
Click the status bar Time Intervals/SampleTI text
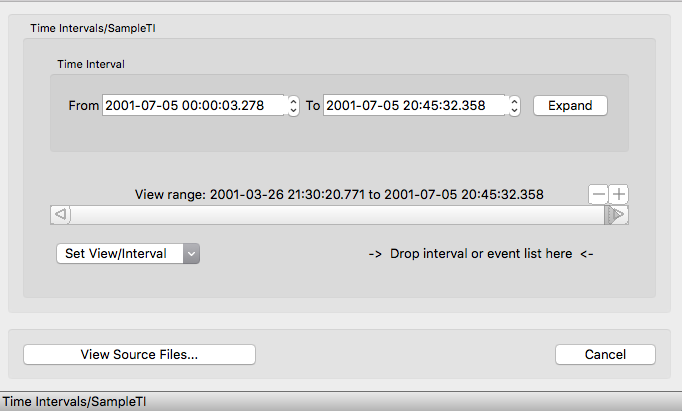click(74, 401)
